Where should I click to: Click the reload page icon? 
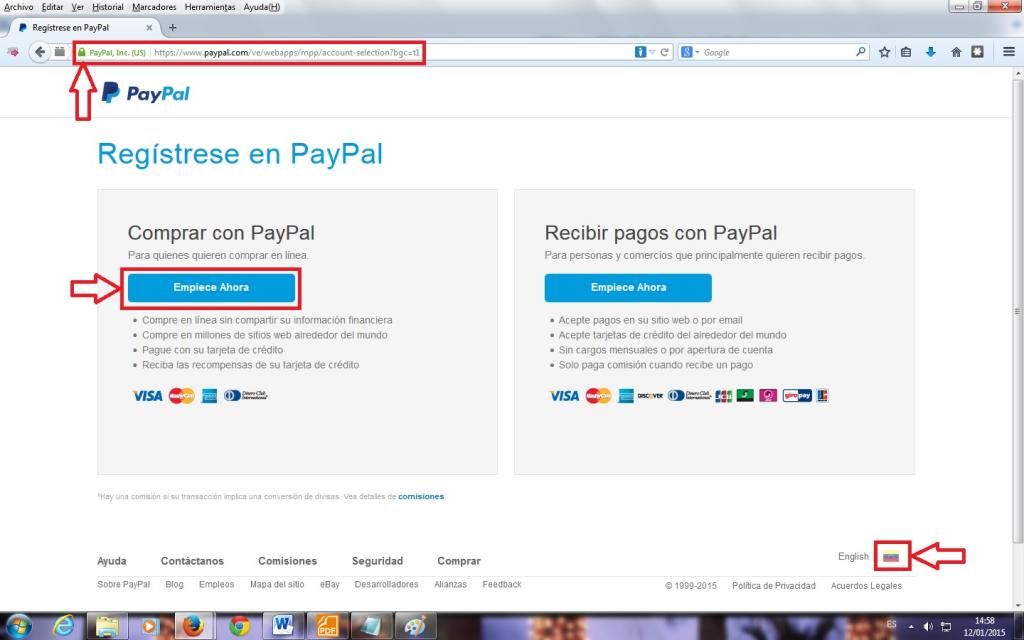[x=665, y=52]
